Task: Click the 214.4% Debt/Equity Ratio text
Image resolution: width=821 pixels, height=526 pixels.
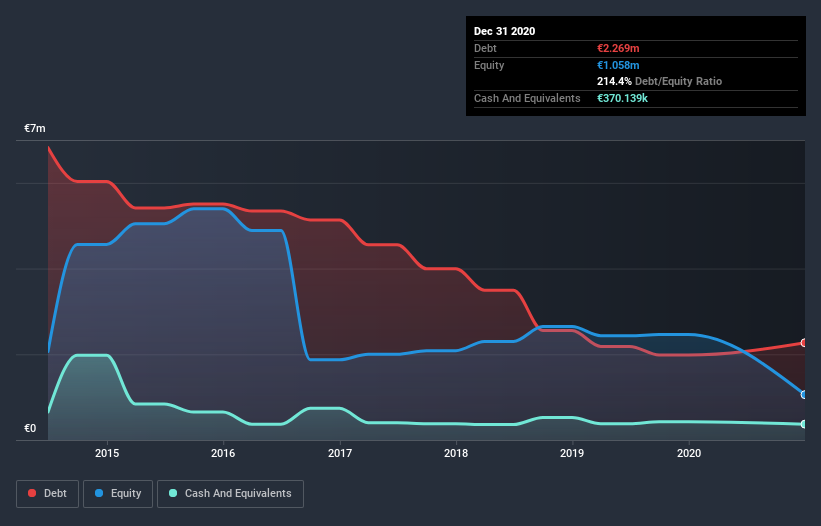Action: click(x=659, y=82)
